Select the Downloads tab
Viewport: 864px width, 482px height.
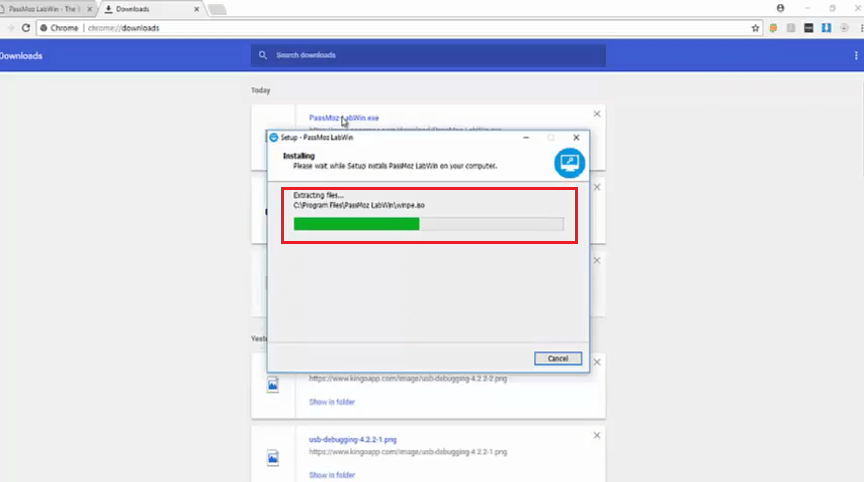[149, 9]
